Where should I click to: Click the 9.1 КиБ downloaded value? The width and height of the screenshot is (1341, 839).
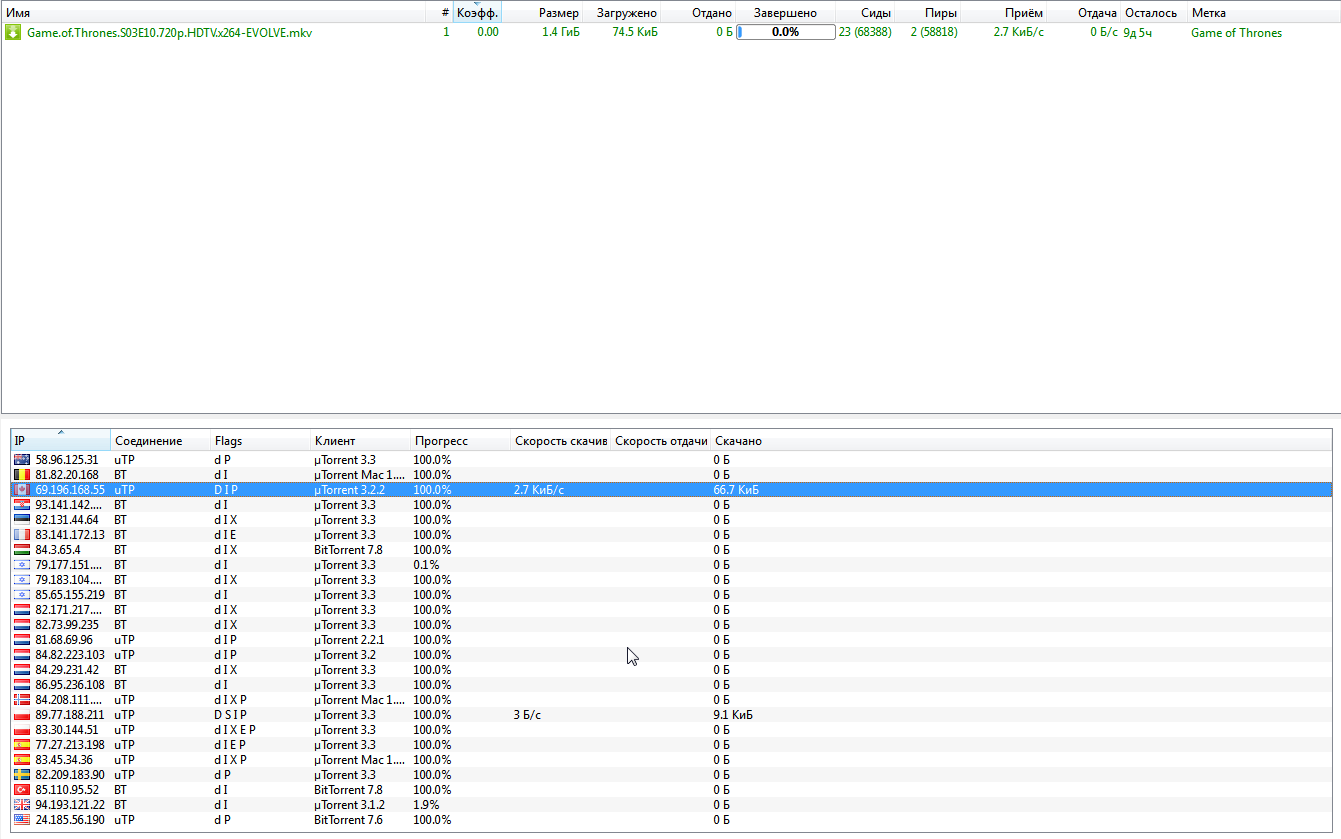[733, 715]
